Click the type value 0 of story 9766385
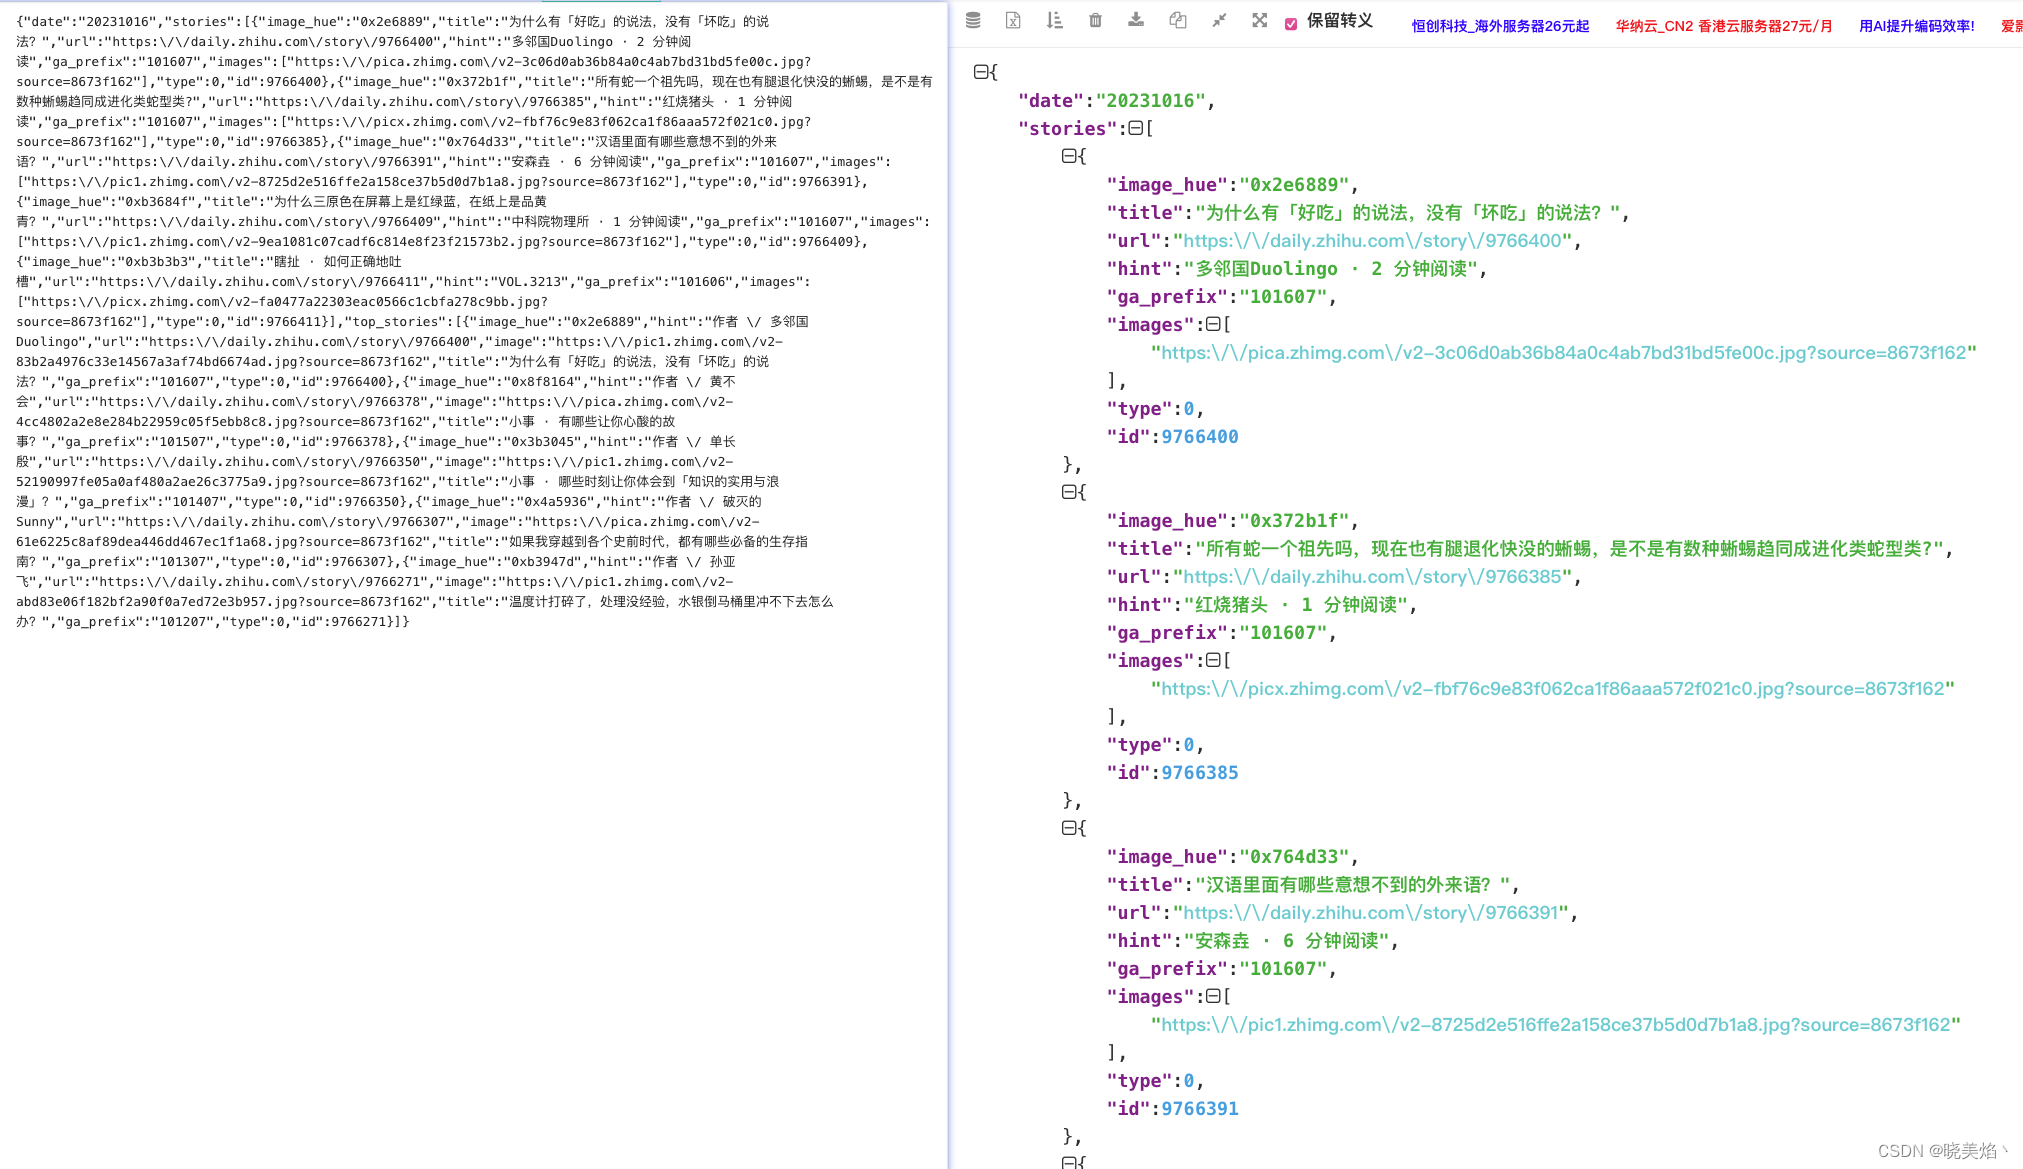The width and height of the screenshot is (2023, 1169). [x=1189, y=745]
